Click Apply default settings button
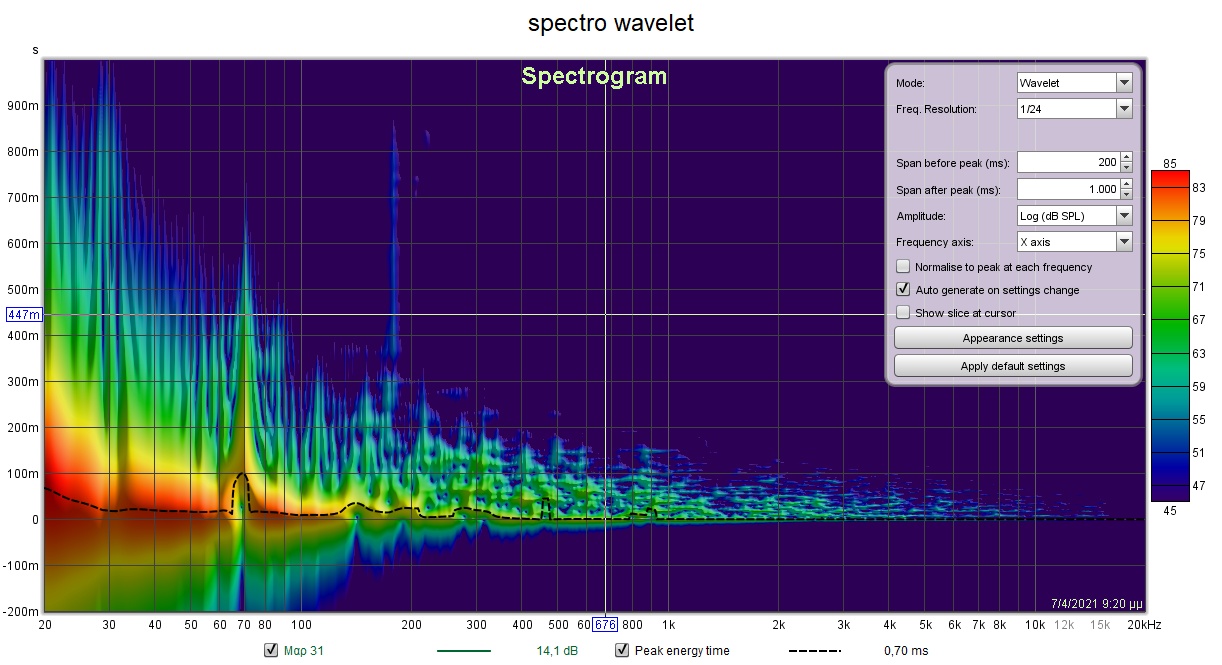The height and width of the screenshot is (665, 1222). click(x=1012, y=366)
